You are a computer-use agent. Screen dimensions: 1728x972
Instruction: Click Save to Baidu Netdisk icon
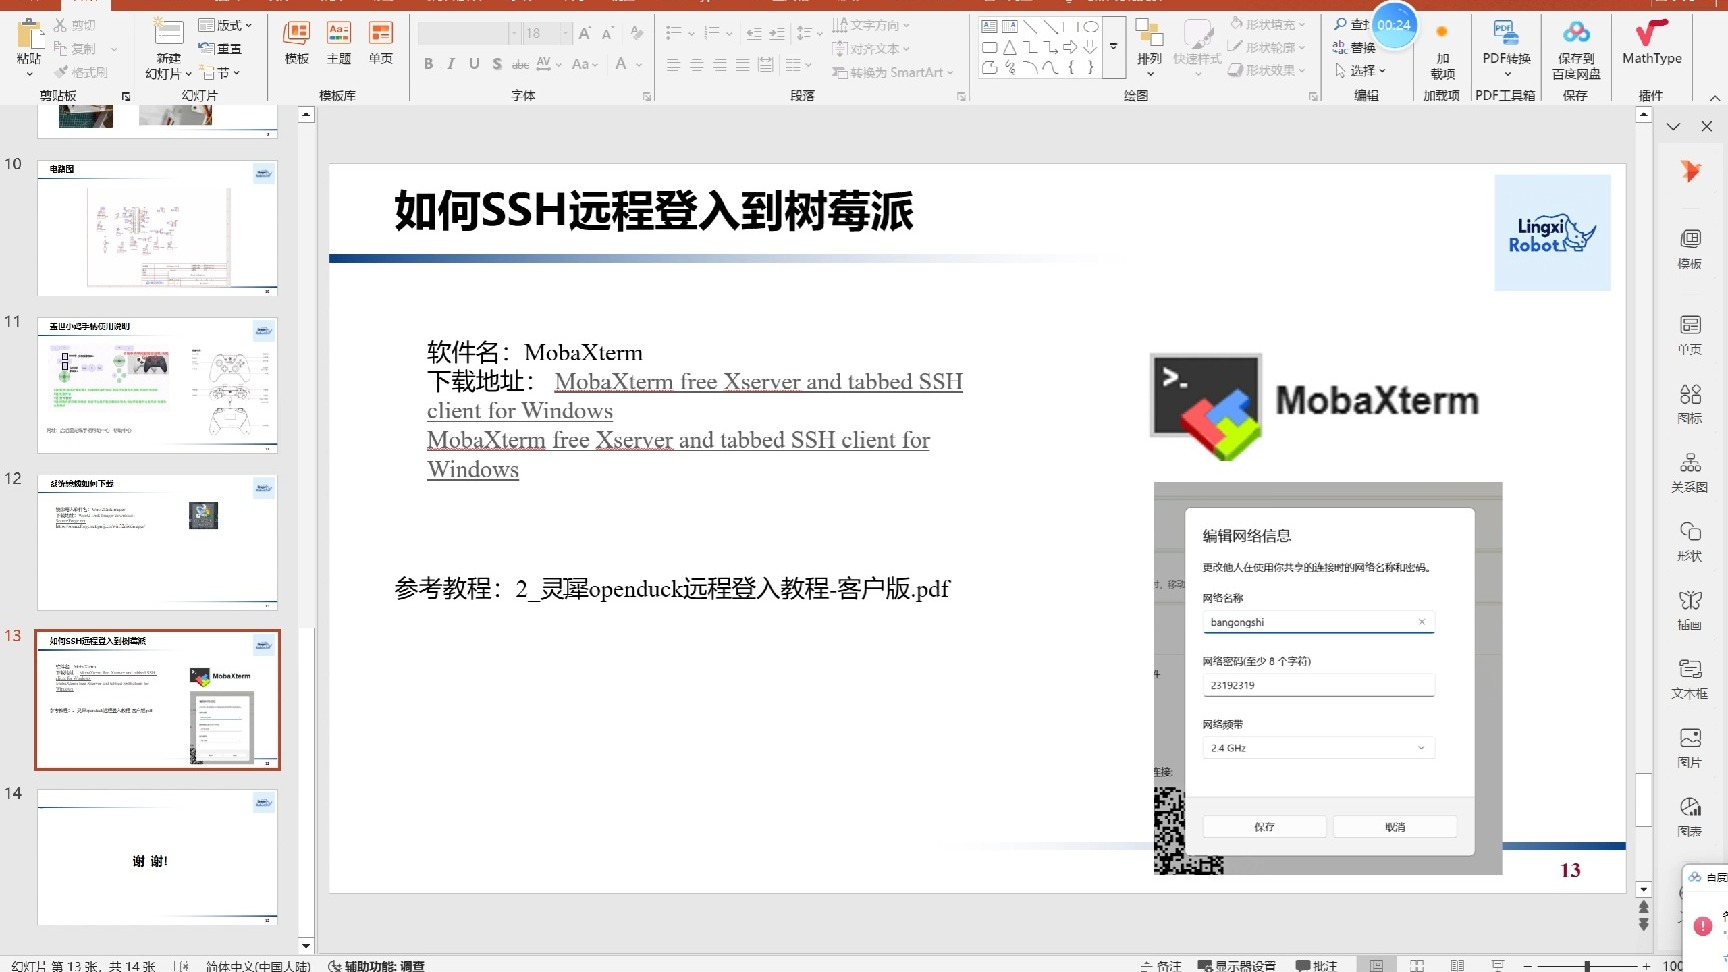(1576, 34)
